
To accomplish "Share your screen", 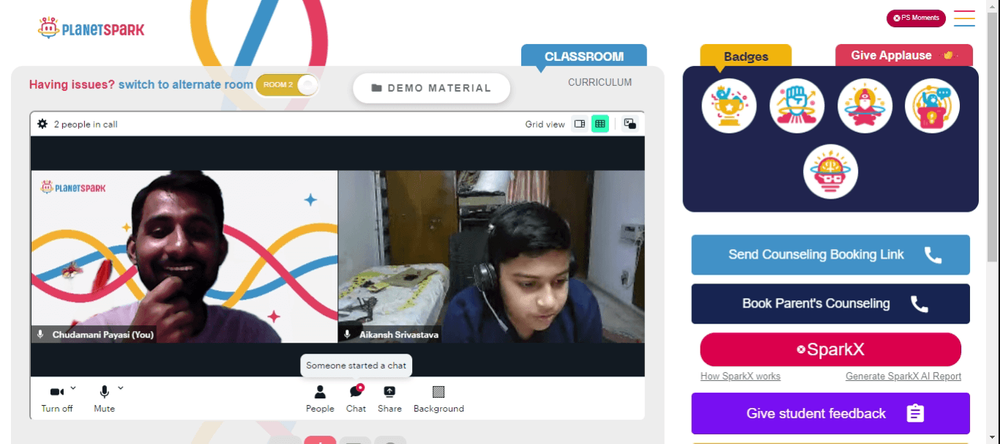I will [390, 399].
